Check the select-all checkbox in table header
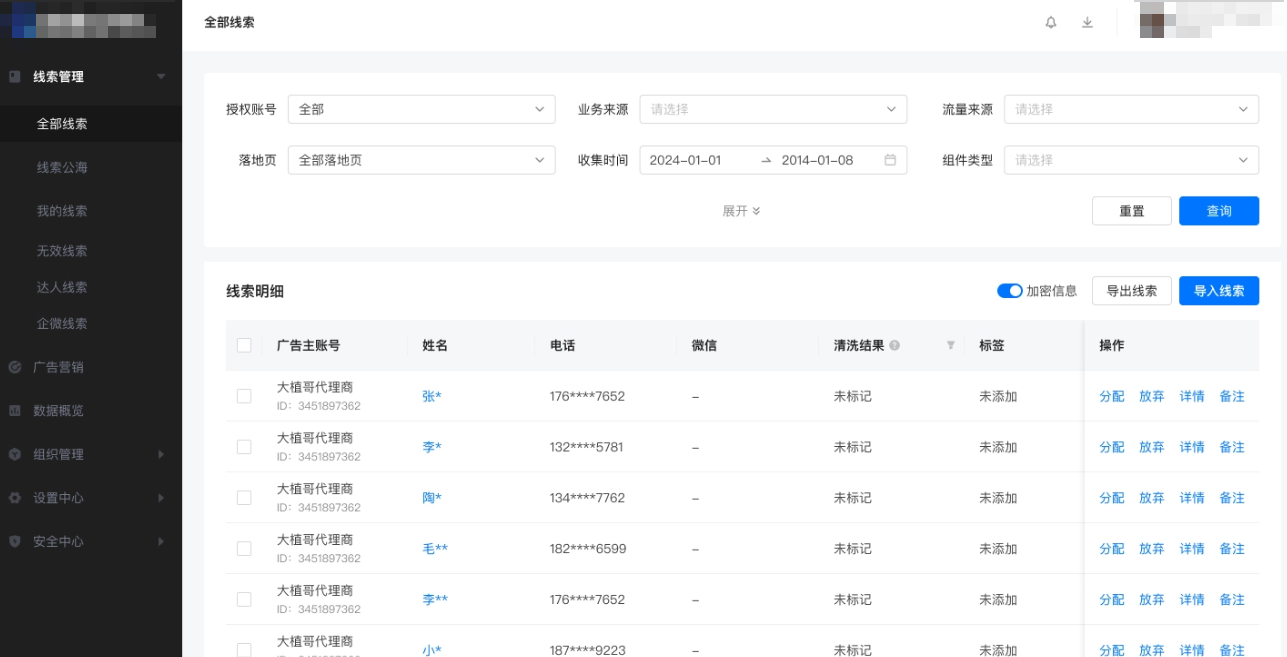Image resolution: width=1287 pixels, height=657 pixels. point(243,344)
